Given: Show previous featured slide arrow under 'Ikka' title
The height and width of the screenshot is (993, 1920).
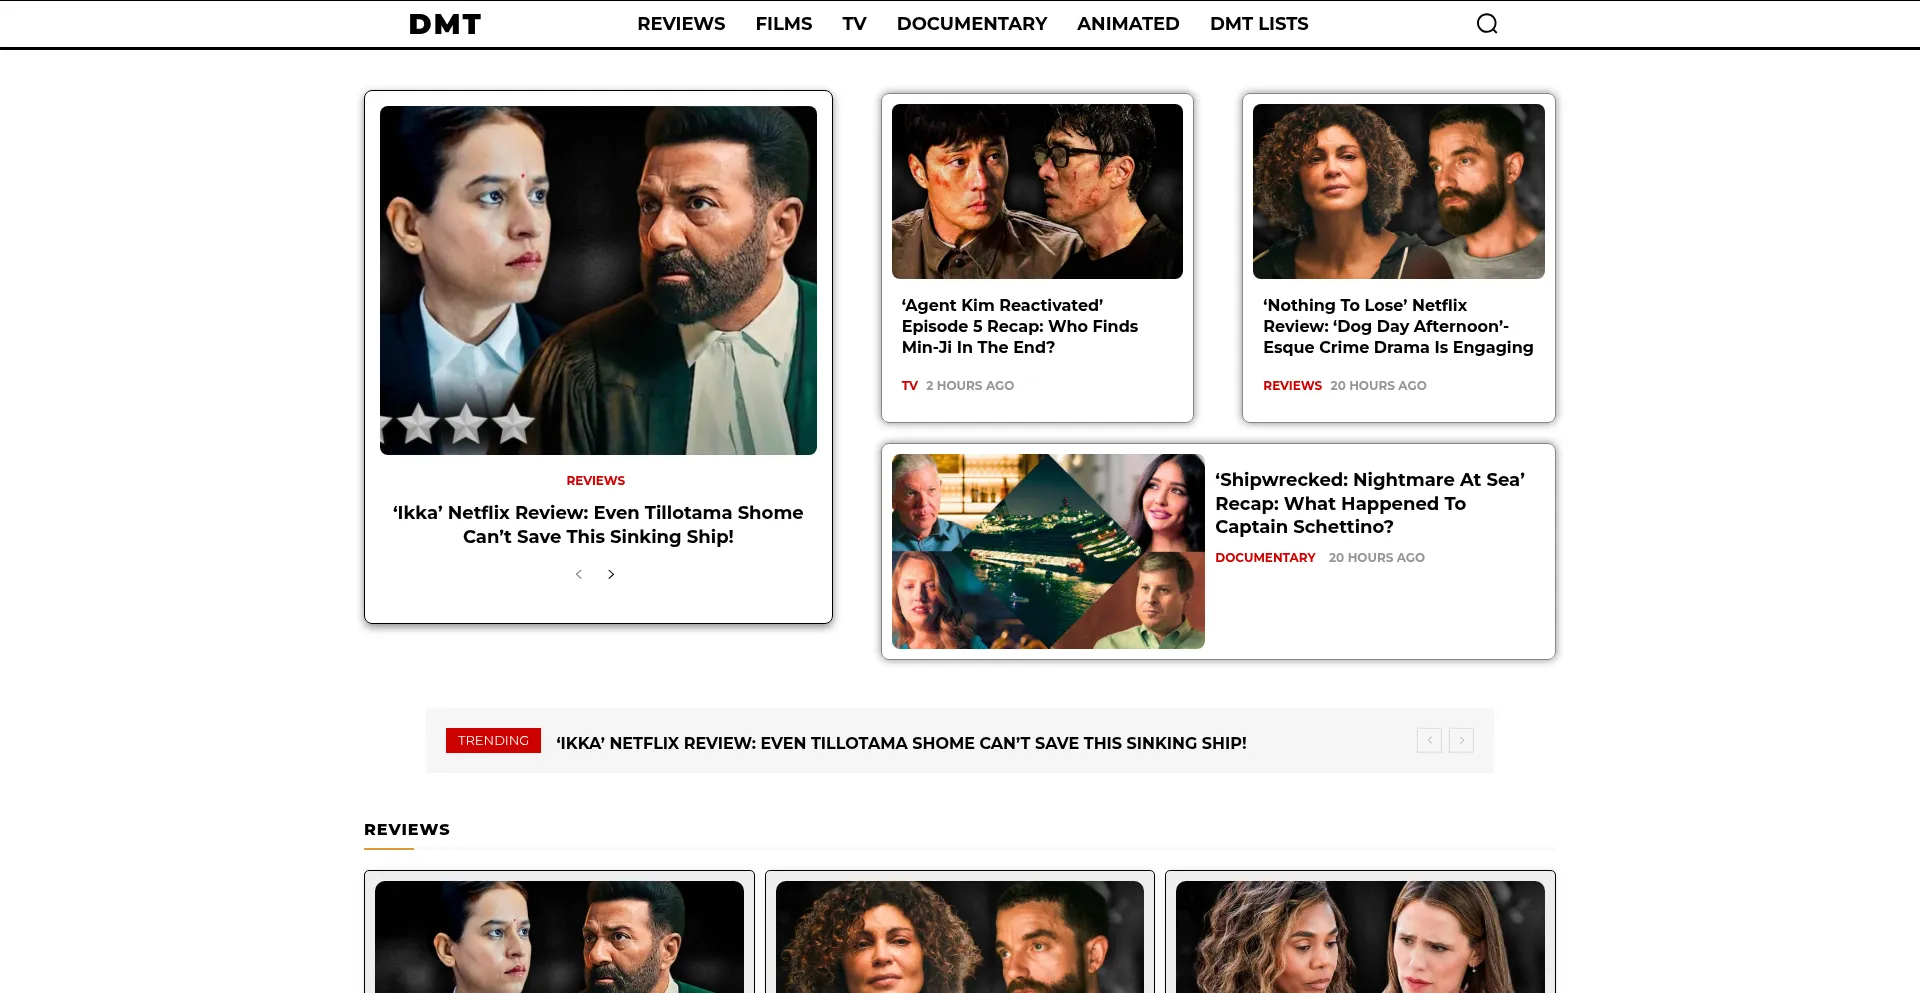Looking at the screenshot, I should 579,574.
